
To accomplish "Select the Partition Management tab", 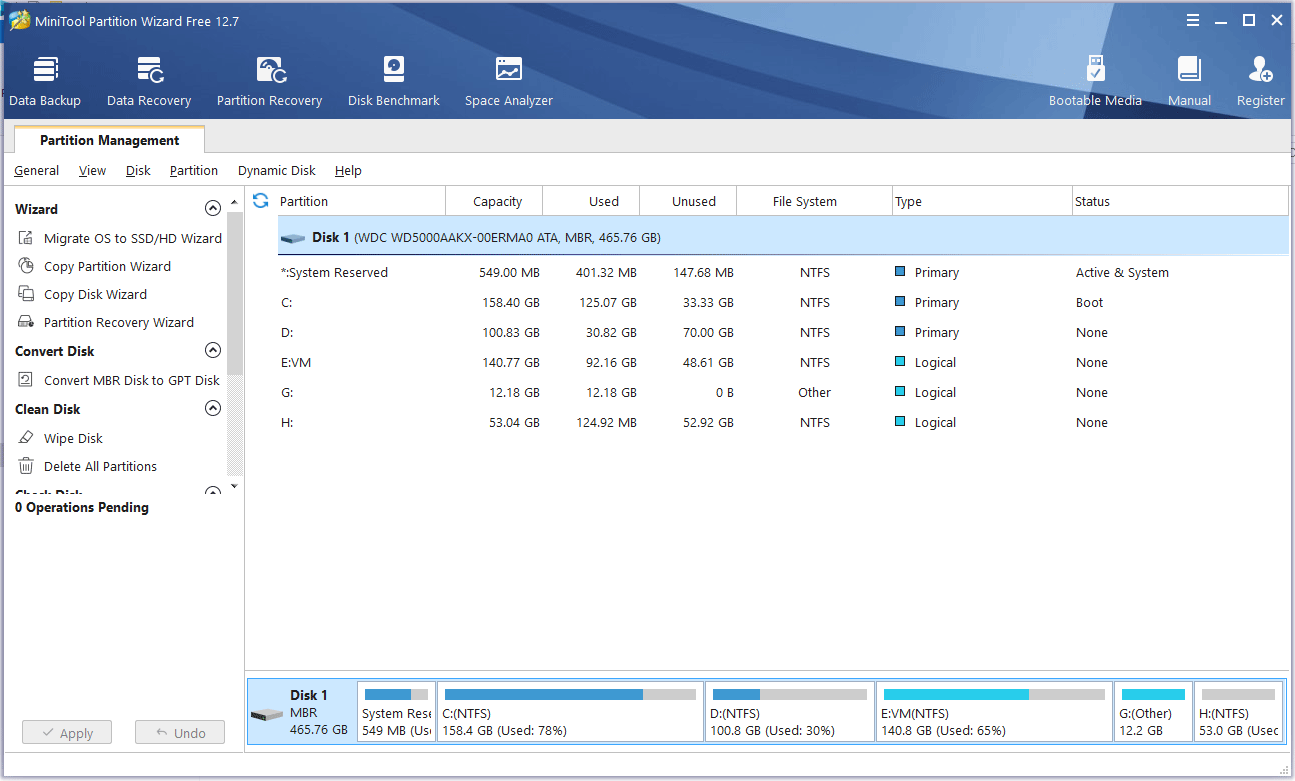I will click(x=110, y=140).
